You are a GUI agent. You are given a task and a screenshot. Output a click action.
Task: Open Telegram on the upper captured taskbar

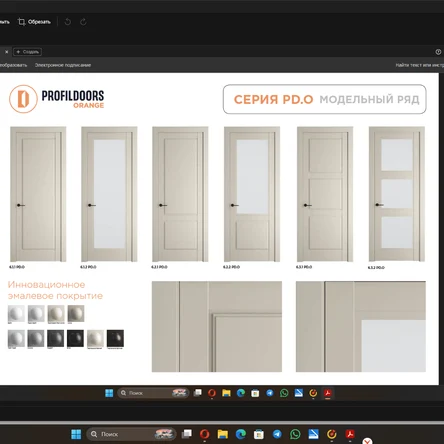coord(270,393)
